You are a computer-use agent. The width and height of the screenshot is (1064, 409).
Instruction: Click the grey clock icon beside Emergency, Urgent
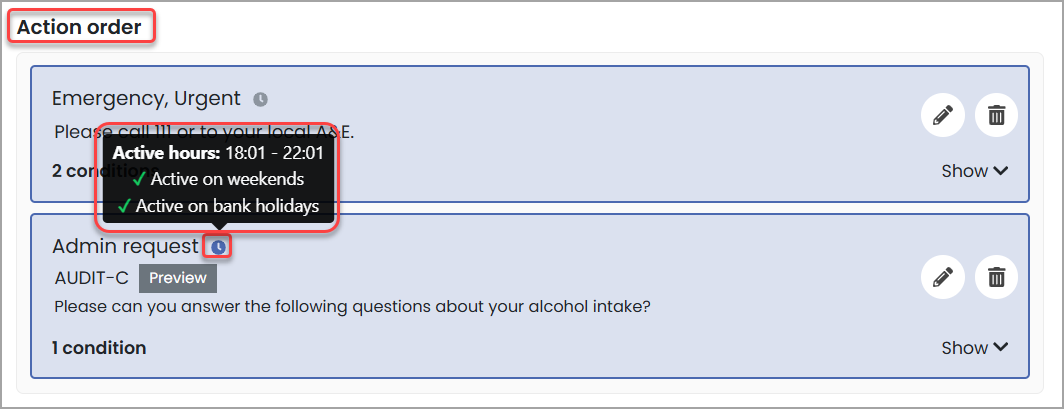click(260, 99)
